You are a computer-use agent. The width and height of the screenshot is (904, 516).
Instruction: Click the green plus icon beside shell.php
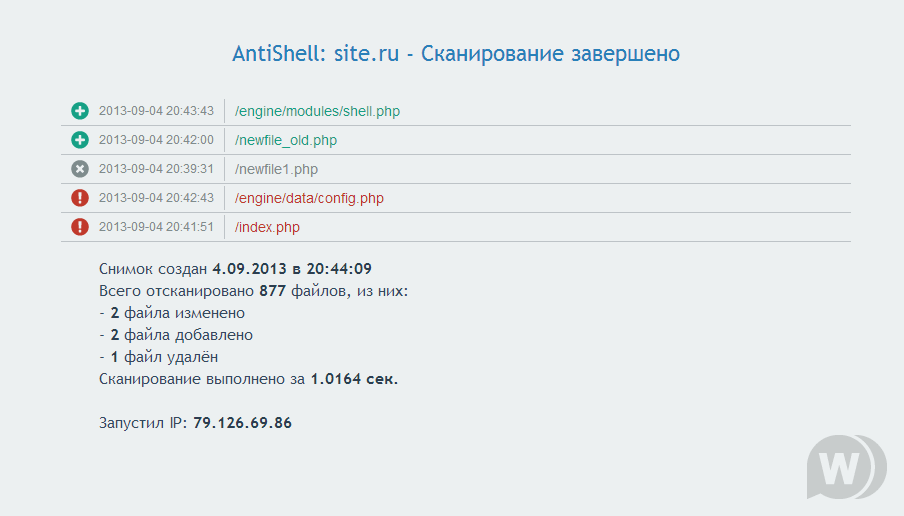[80, 111]
